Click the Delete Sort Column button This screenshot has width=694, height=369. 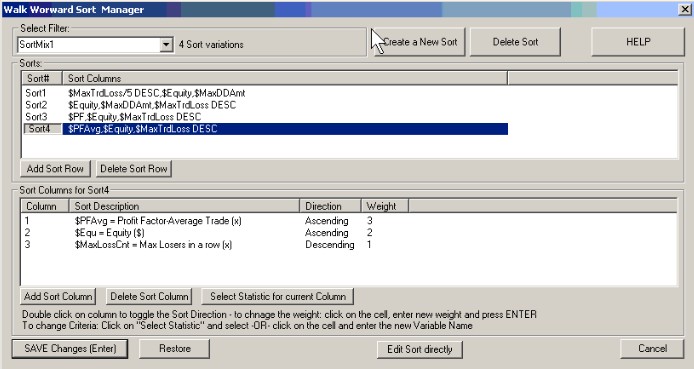[x=149, y=296]
